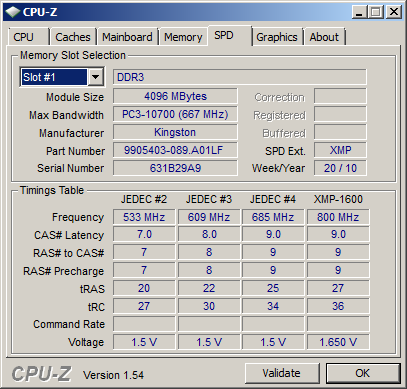Click the PC3-10700 (667 MHz) bandwidth value
Viewport: 407px width, 389px height.
pos(175,114)
